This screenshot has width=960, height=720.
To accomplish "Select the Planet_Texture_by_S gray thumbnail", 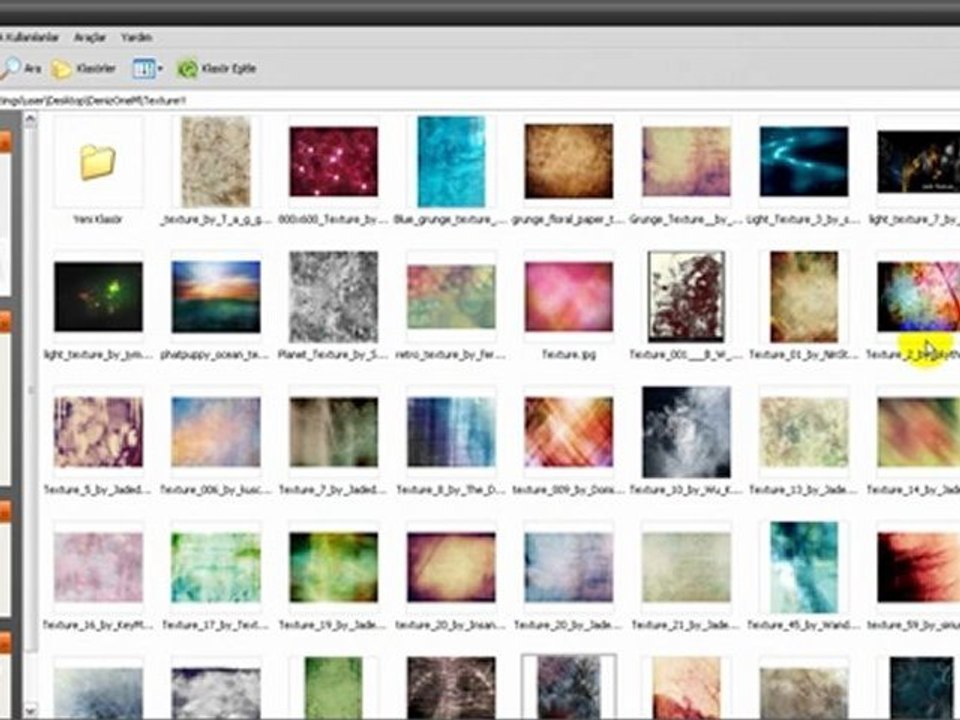I will 333,297.
